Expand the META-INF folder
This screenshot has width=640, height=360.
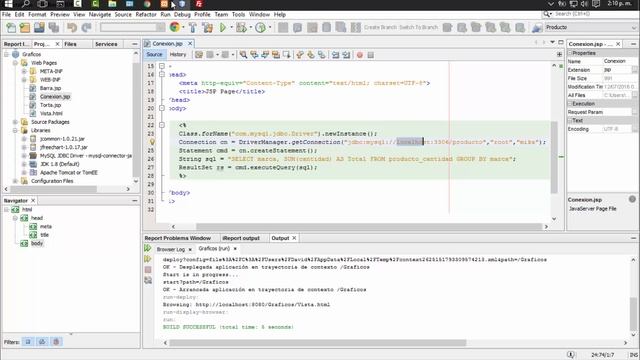(x=24, y=71)
